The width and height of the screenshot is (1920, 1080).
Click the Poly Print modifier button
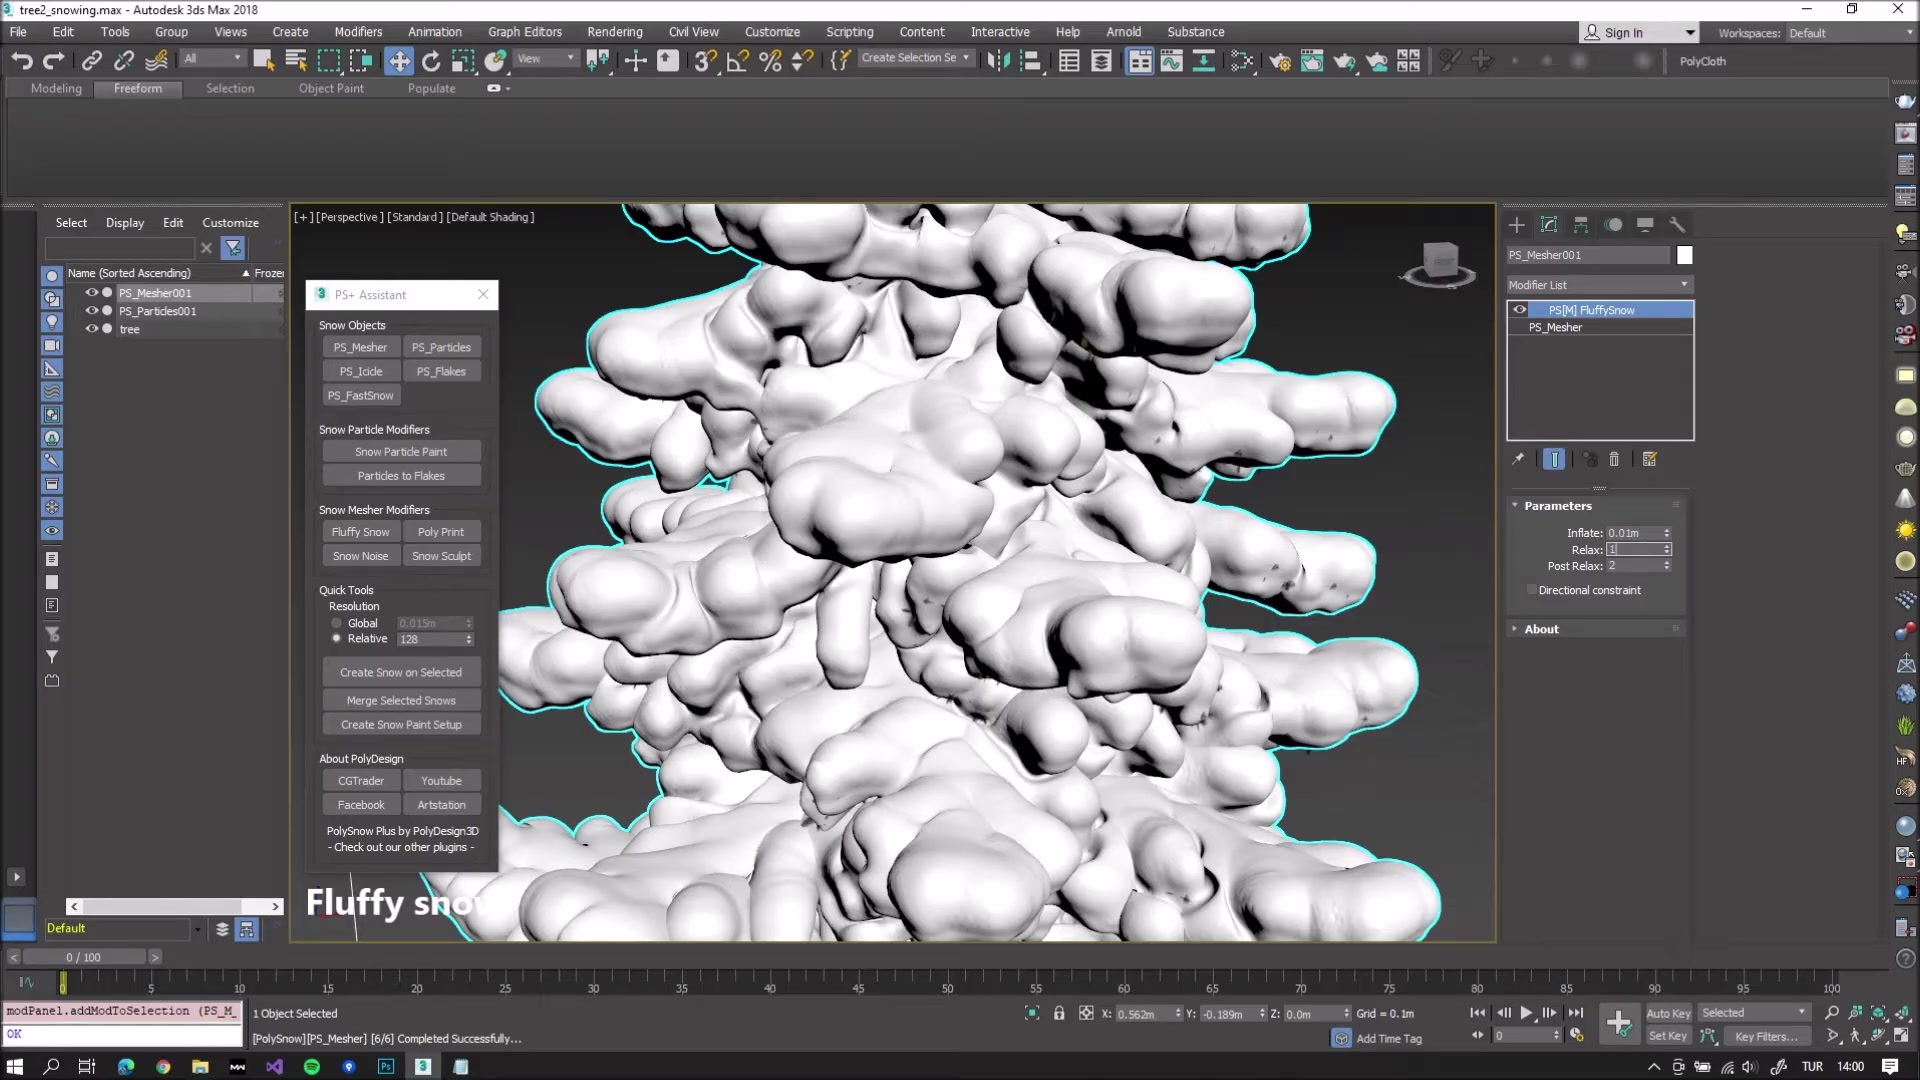[440, 531]
